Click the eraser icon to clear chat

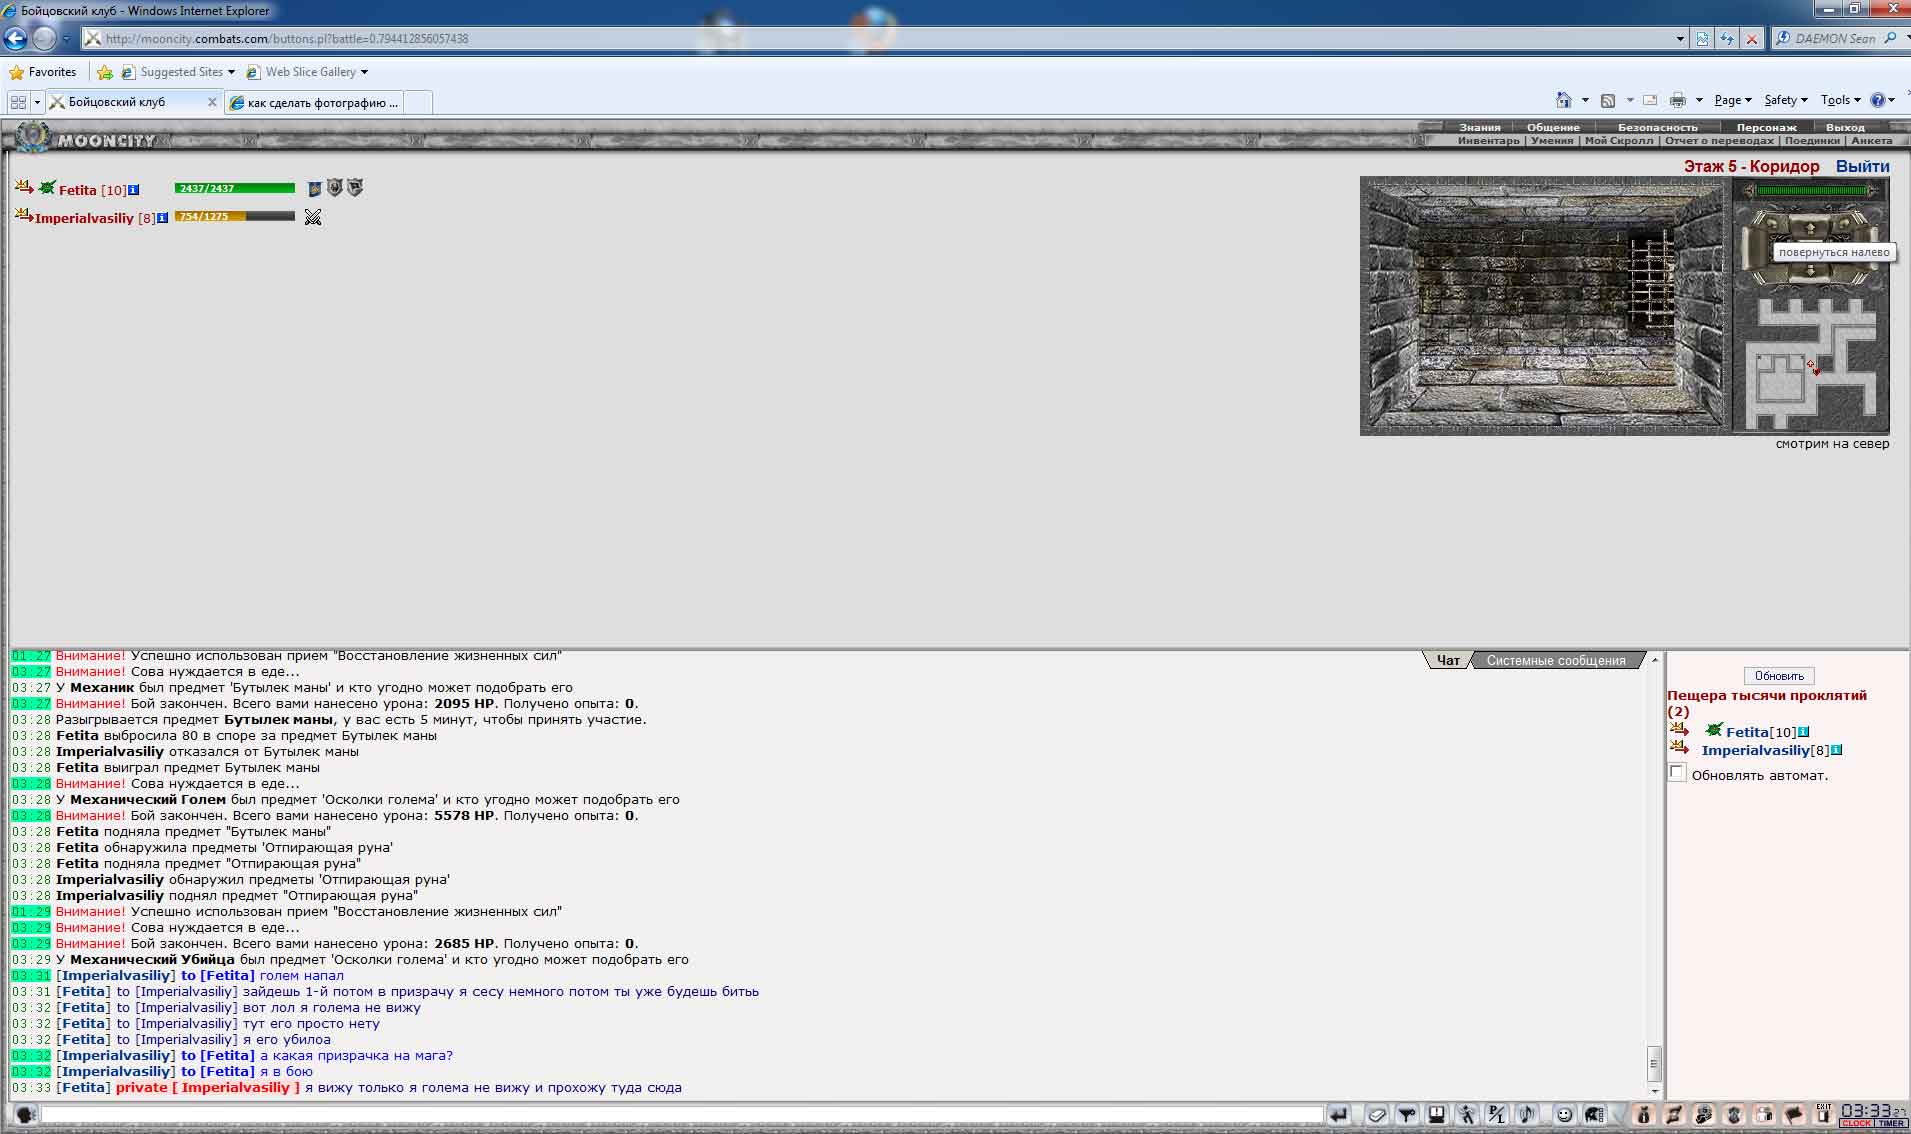click(1377, 1115)
